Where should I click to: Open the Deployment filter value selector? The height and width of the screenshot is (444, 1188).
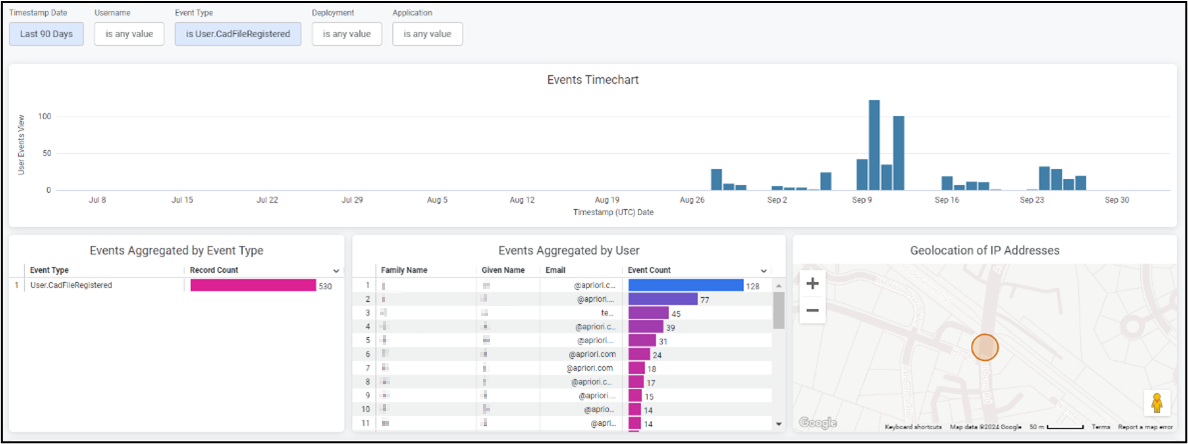(x=347, y=34)
